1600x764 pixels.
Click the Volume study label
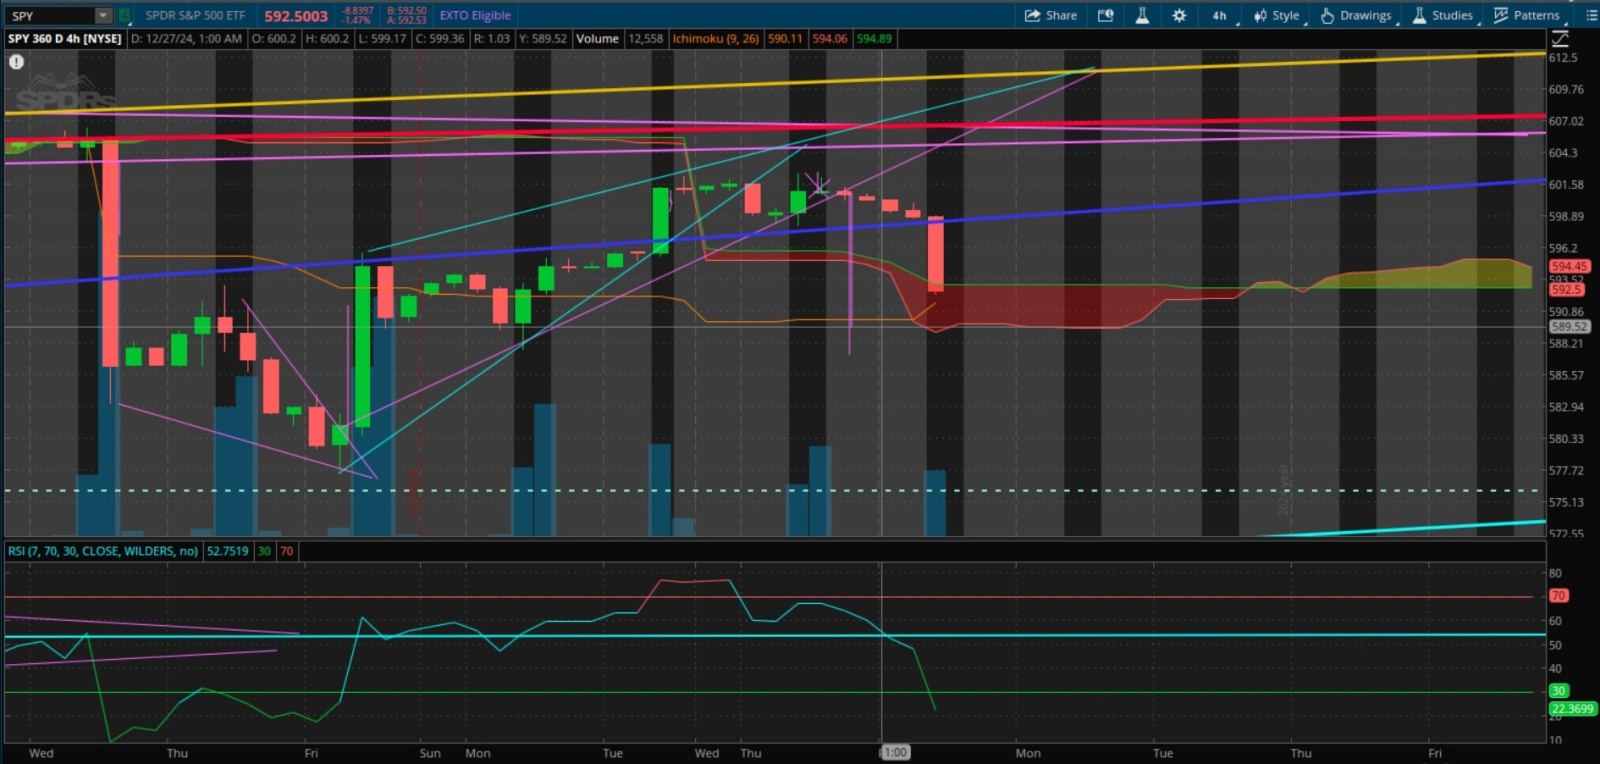[x=597, y=39]
